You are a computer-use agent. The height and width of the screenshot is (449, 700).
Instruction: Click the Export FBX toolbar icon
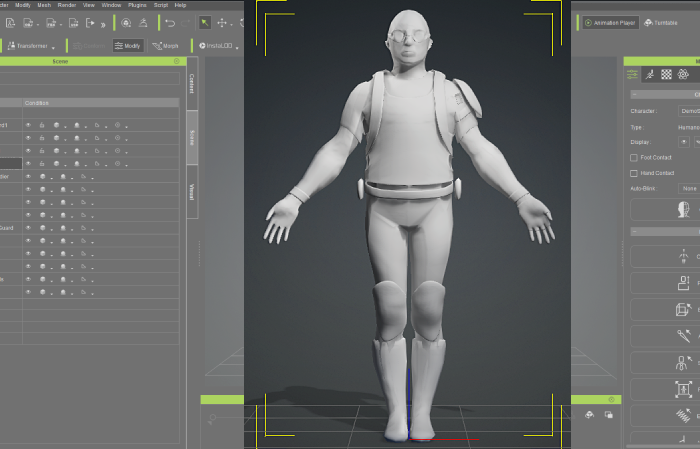pos(51,23)
